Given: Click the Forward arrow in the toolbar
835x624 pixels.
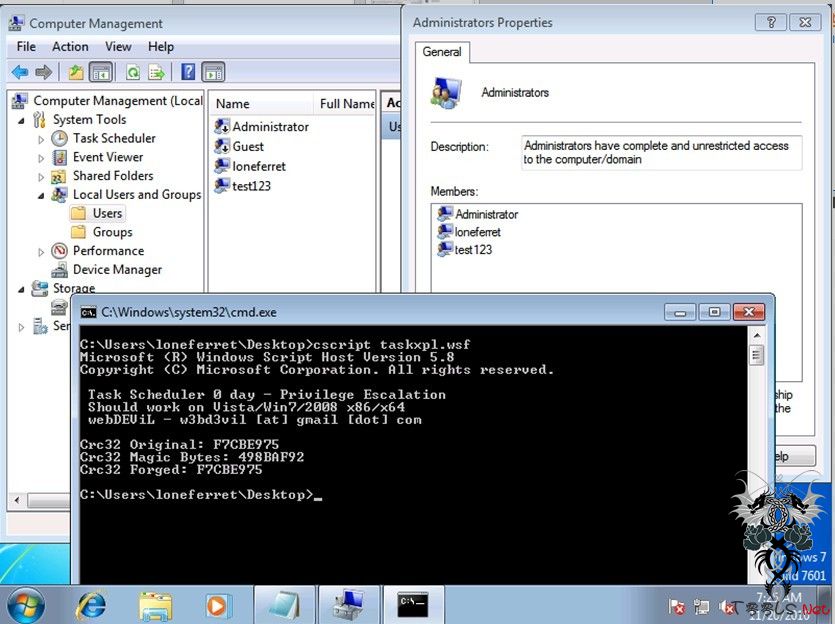Looking at the screenshot, I should click(43, 72).
